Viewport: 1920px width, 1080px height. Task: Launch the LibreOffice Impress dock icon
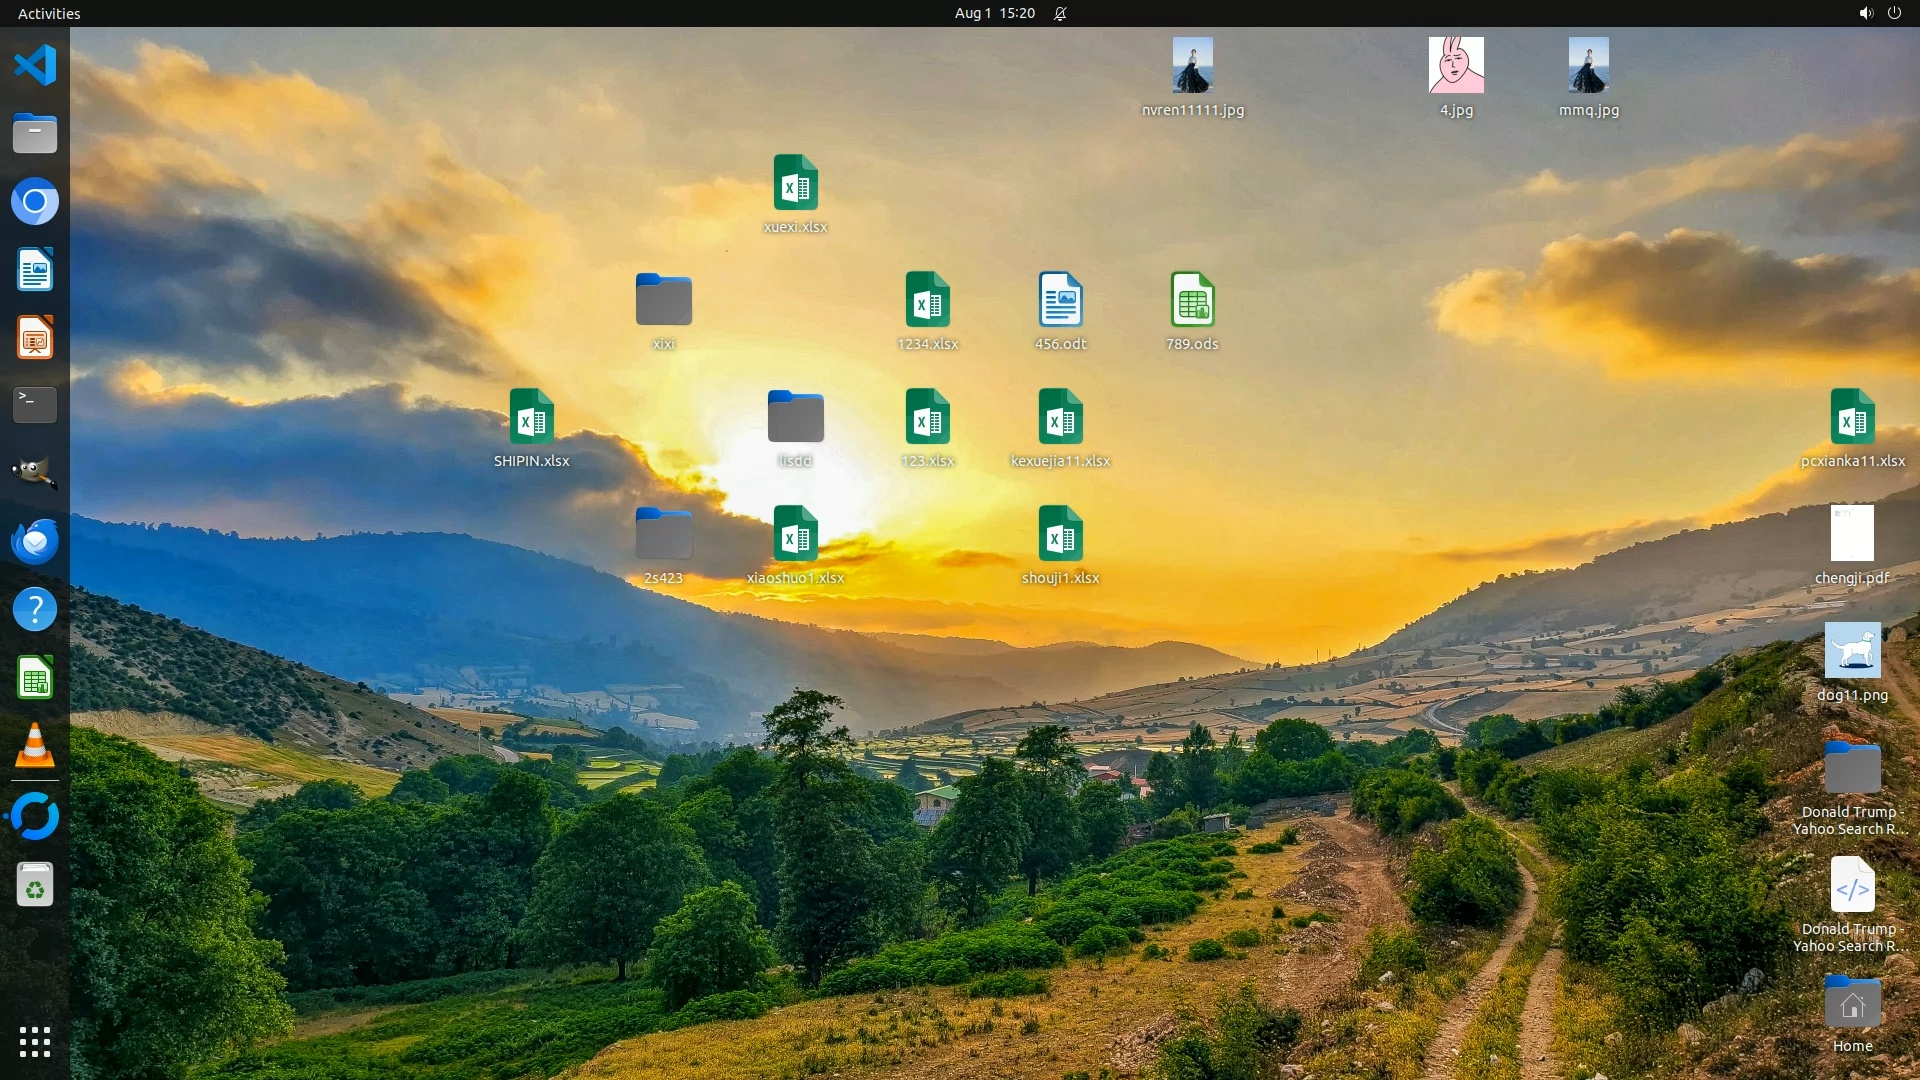(x=35, y=338)
